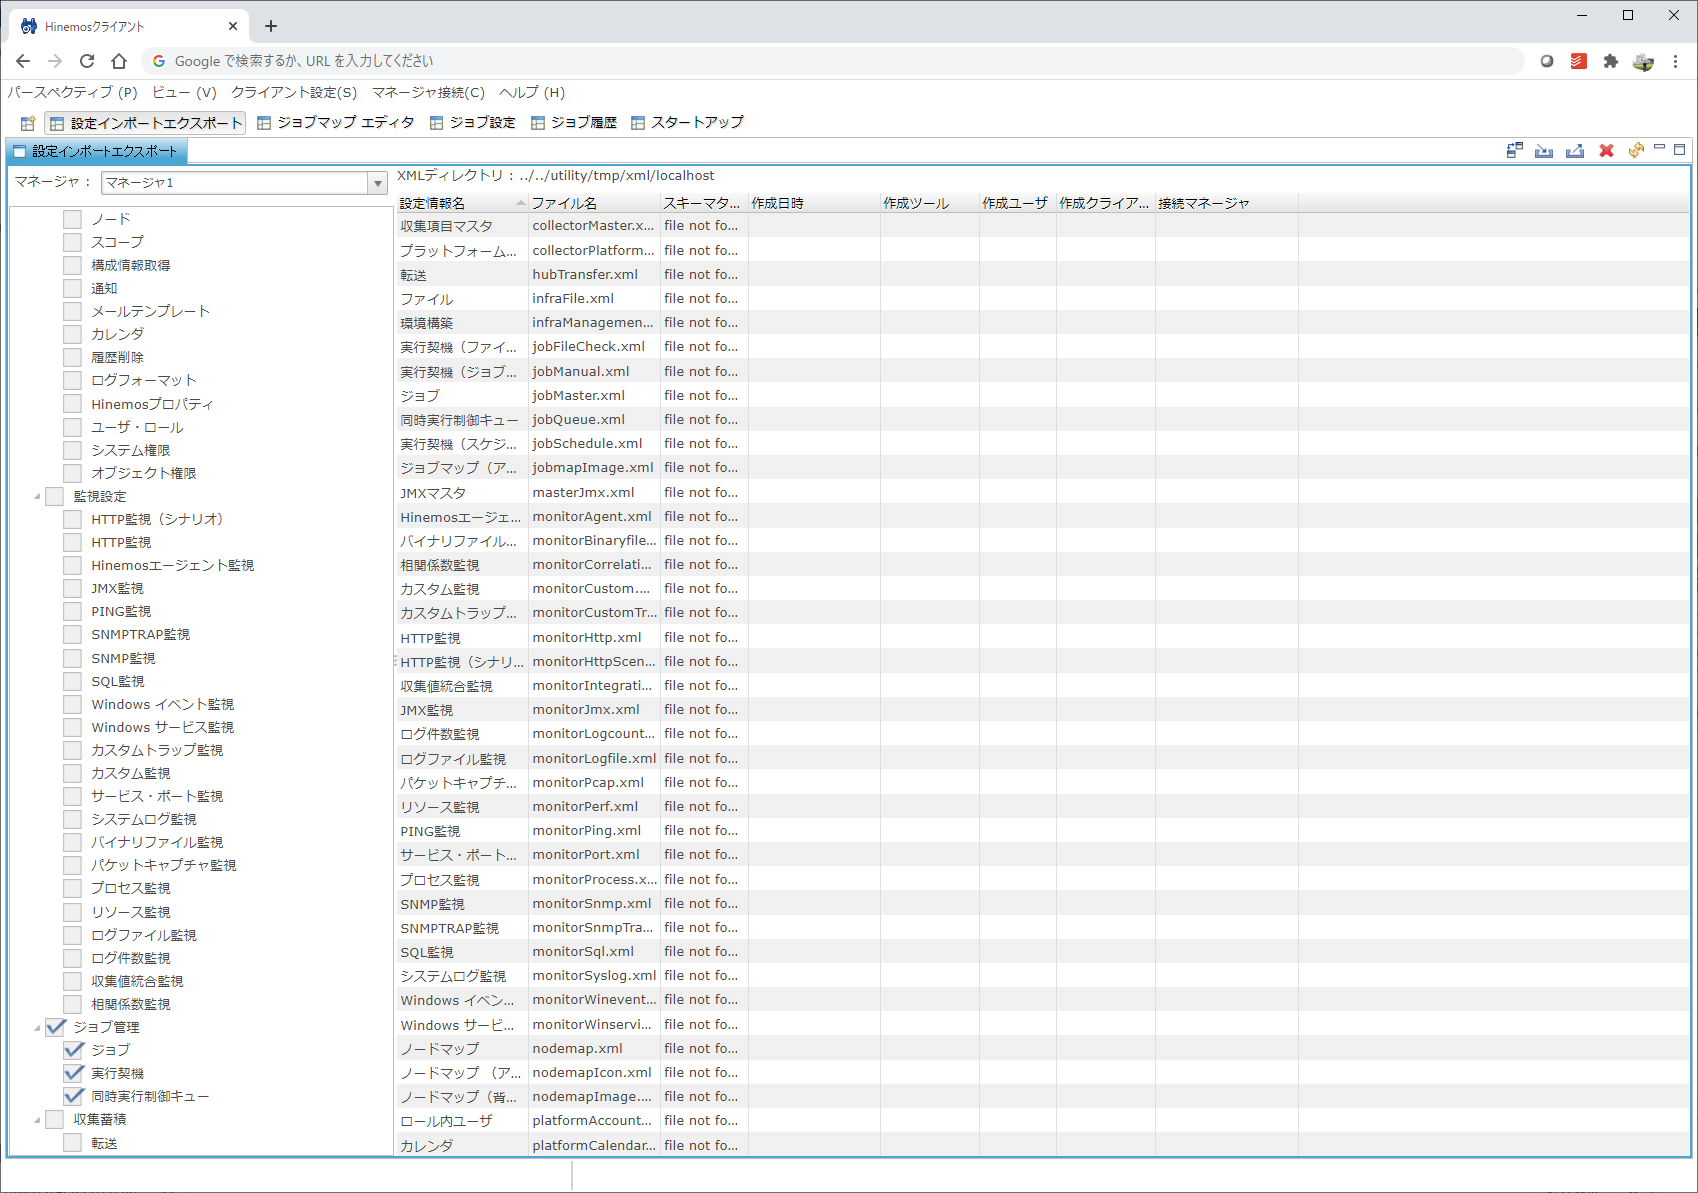
Task: Click the diff/compare XML icon in view toolbar
Action: coord(1515,150)
